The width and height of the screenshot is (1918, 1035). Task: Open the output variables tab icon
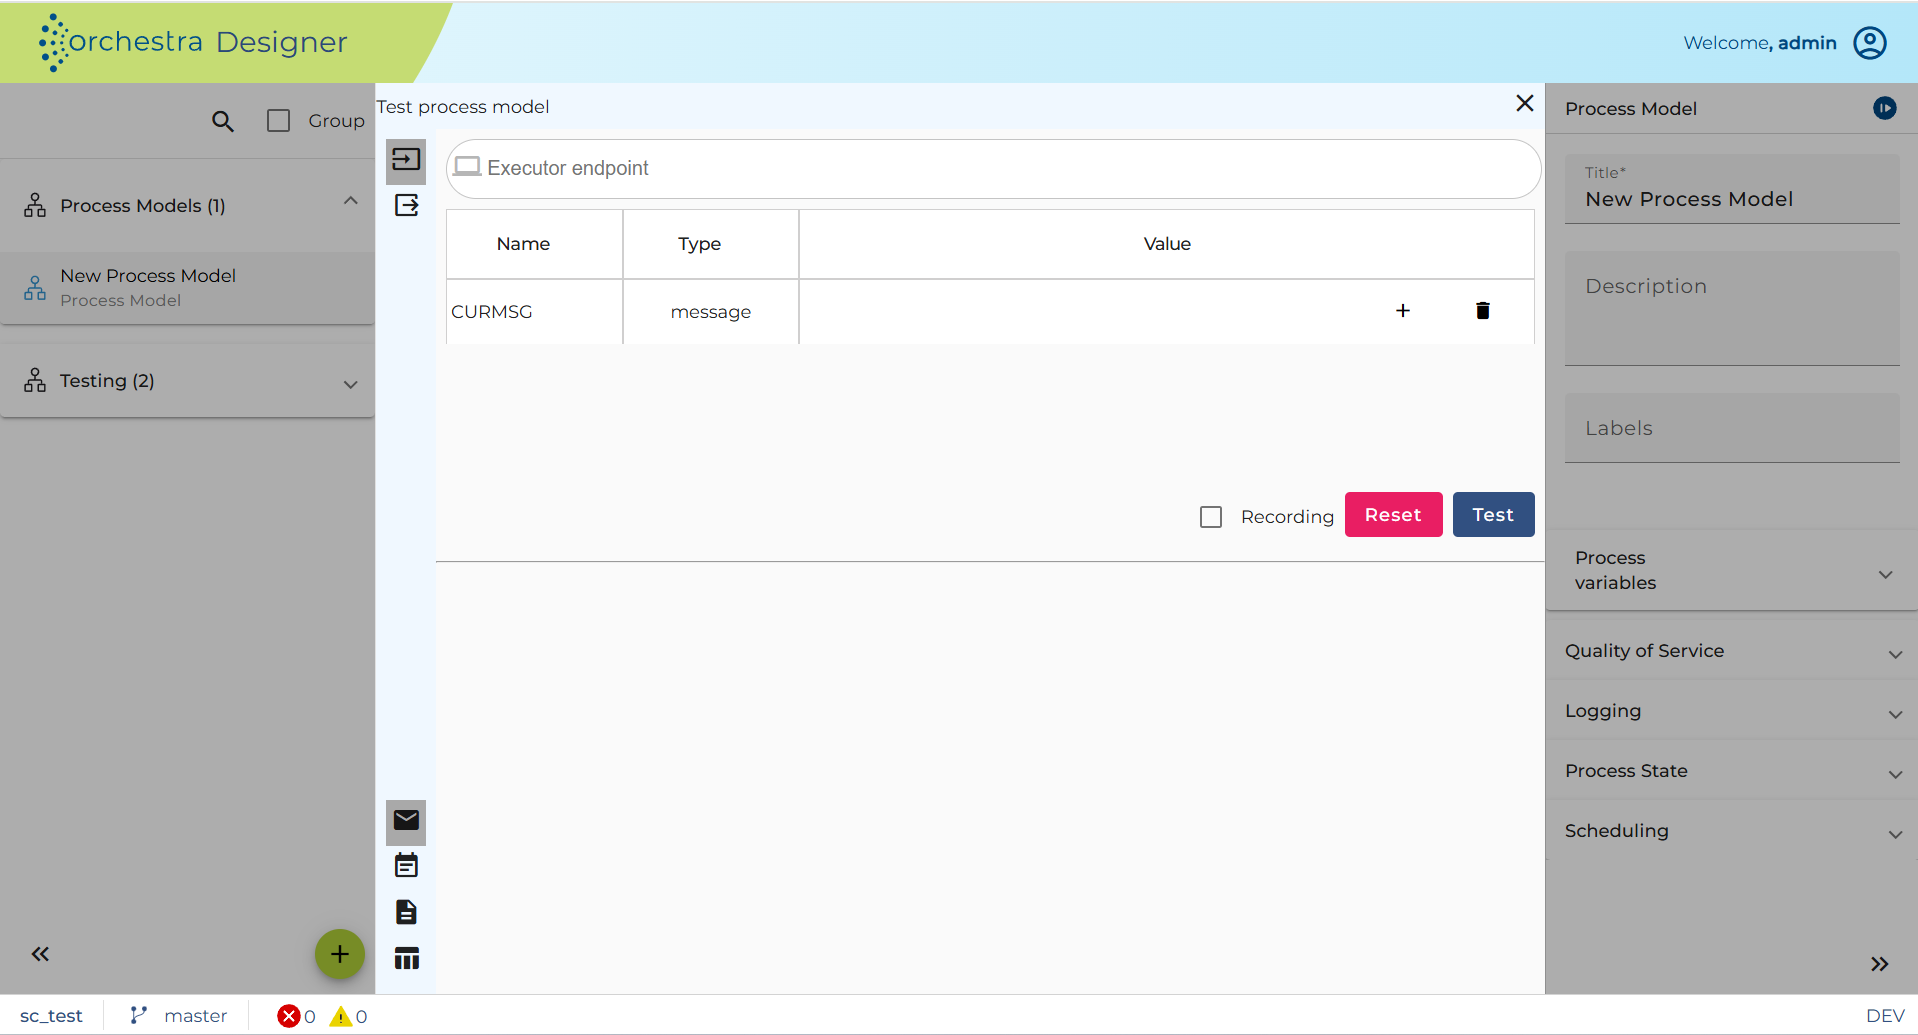pos(406,206)
